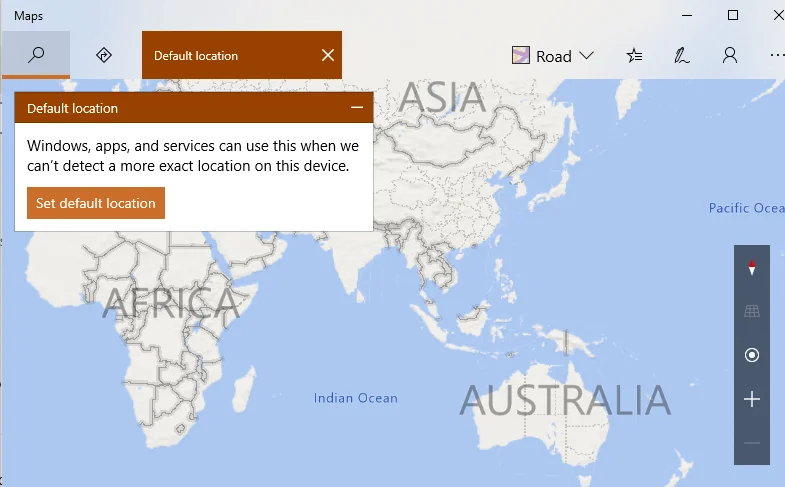Click the Indian Ocean map label
785x487 pixels.
(x=355, y=398)
